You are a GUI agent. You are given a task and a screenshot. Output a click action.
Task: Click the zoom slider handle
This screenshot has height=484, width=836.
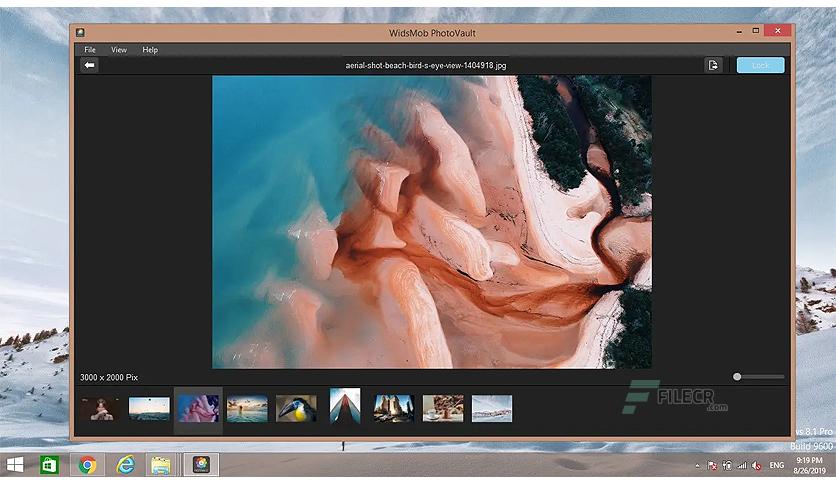(737, 376)
